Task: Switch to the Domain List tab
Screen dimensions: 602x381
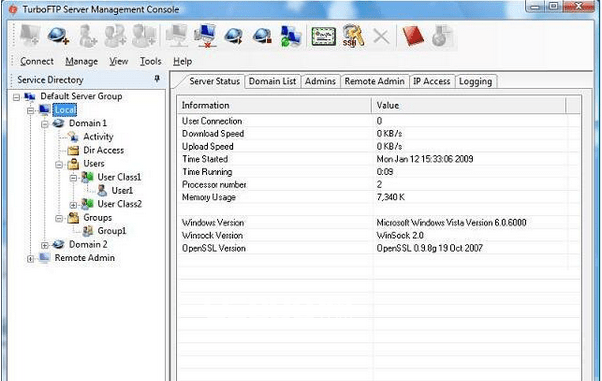Action: tap(273, 81)
